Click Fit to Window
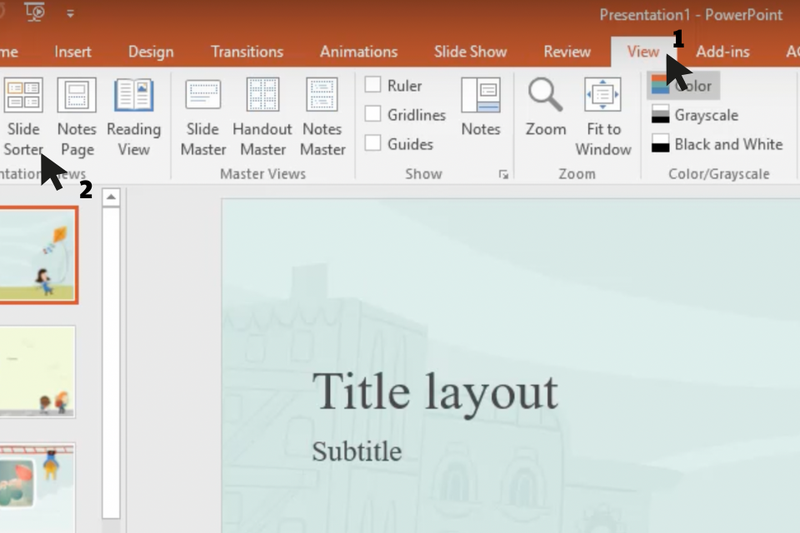 [x=603, y=117]
